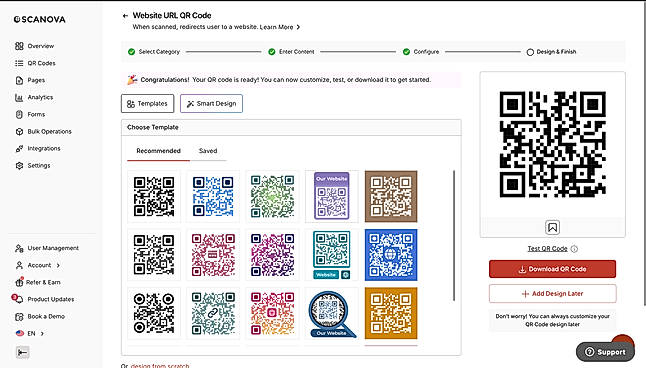Image resolution: width=646 pixels, height=368 pixels.
Task: Choose the magnifier Our Website template
Action: [x=332, y=313]
